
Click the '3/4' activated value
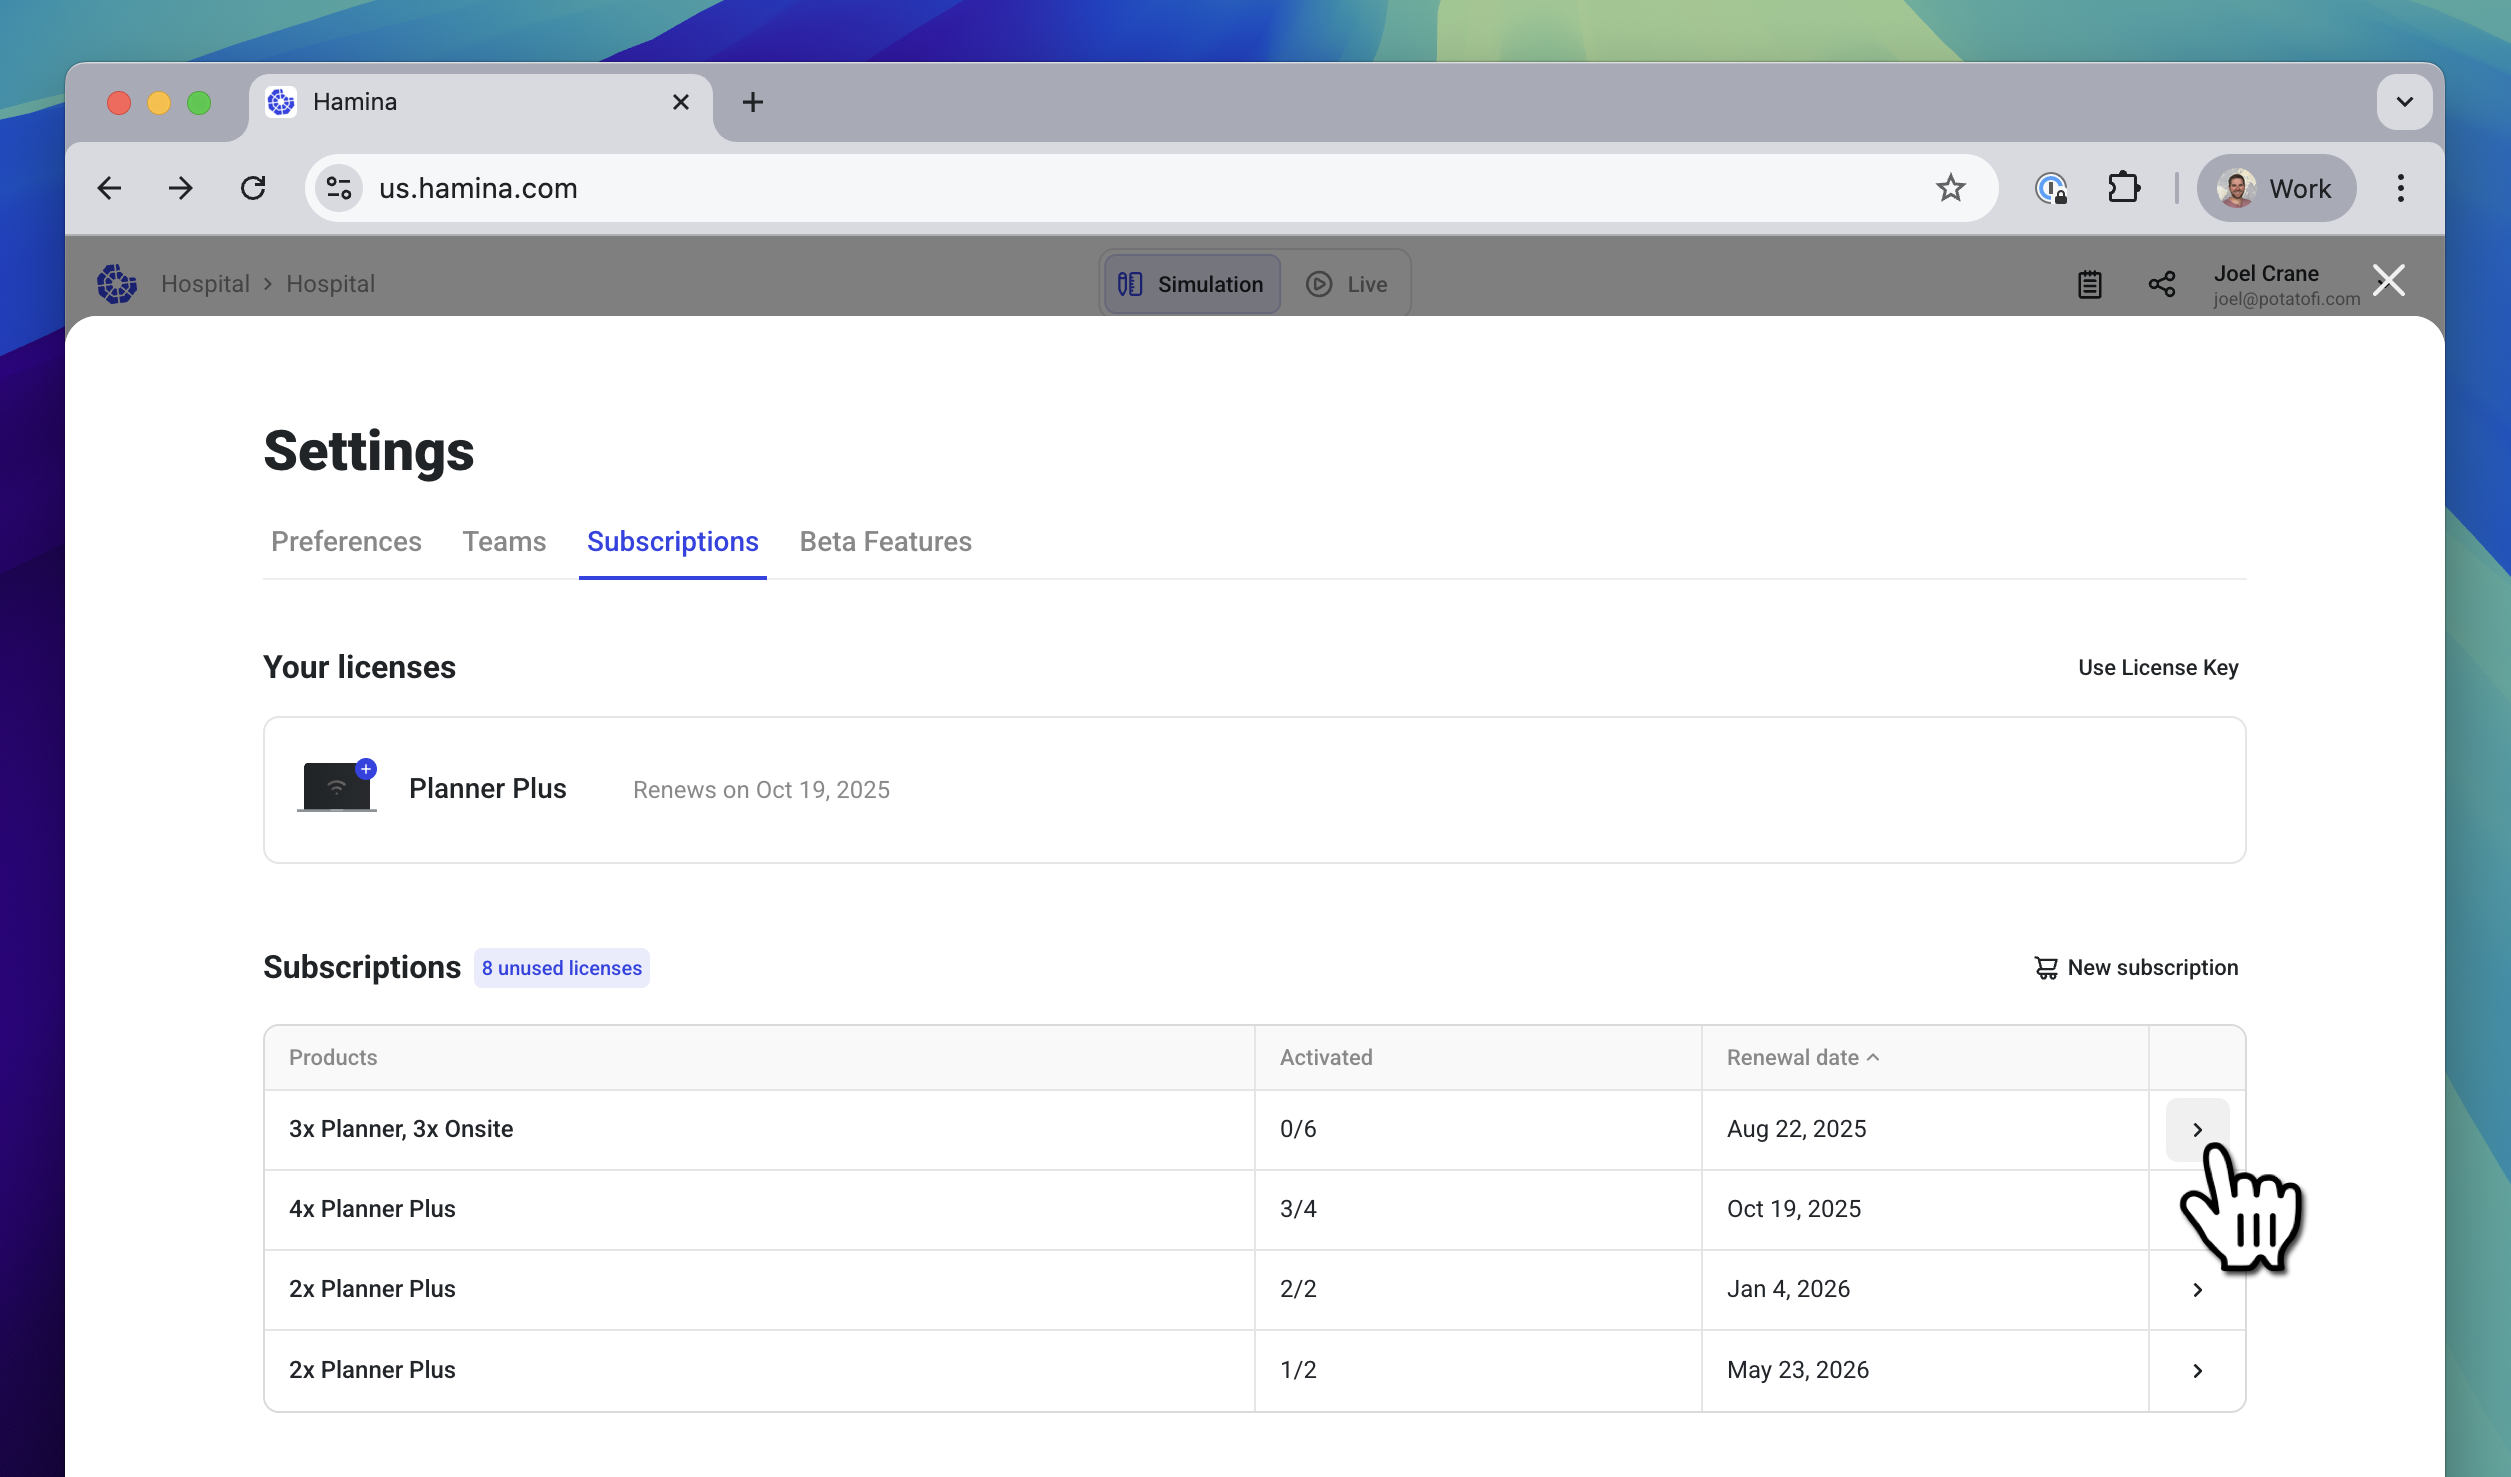coord(1298,1209)
